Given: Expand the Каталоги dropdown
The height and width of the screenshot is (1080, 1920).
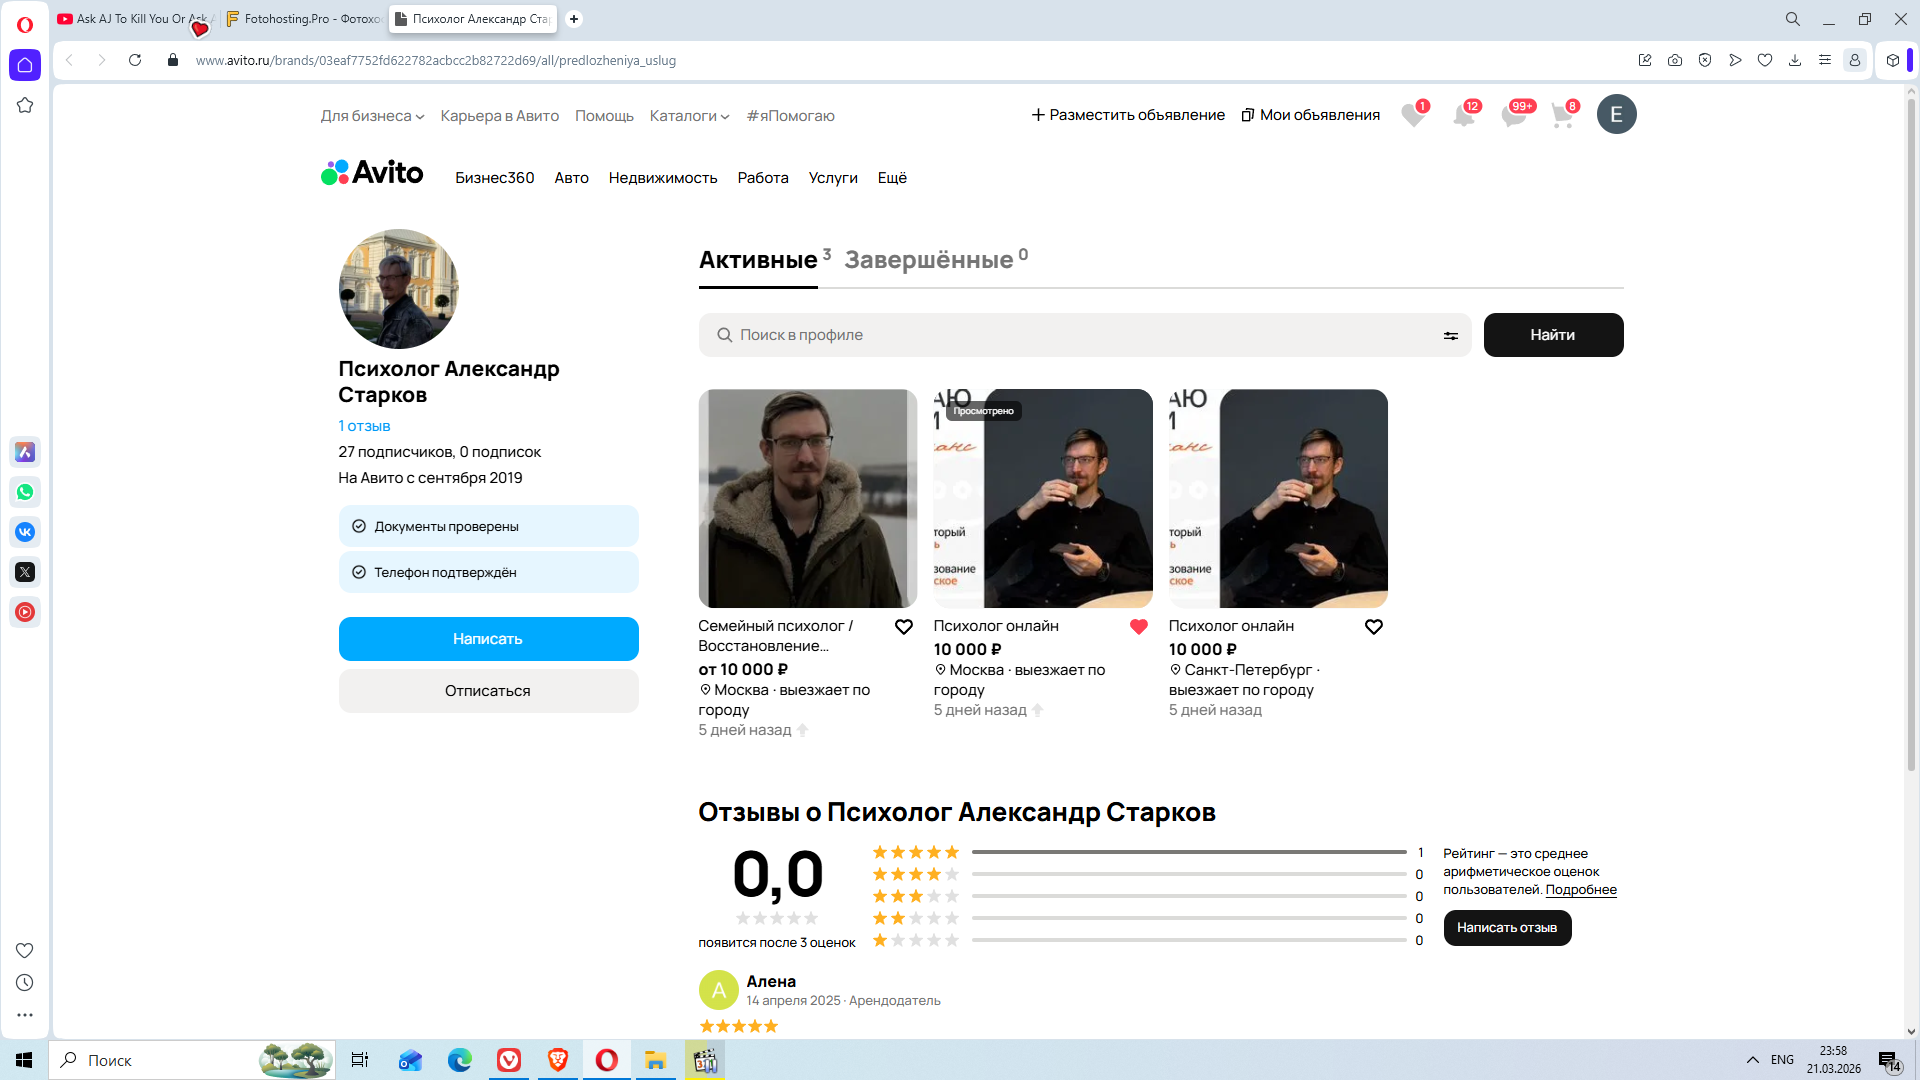Looking at the screenshot, I should [689, 116].
